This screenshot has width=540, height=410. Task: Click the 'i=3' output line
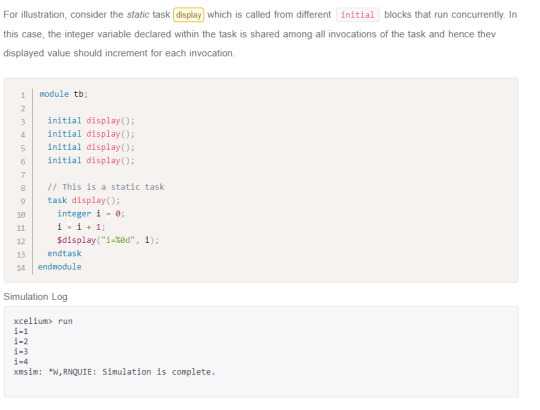[21, 351]
